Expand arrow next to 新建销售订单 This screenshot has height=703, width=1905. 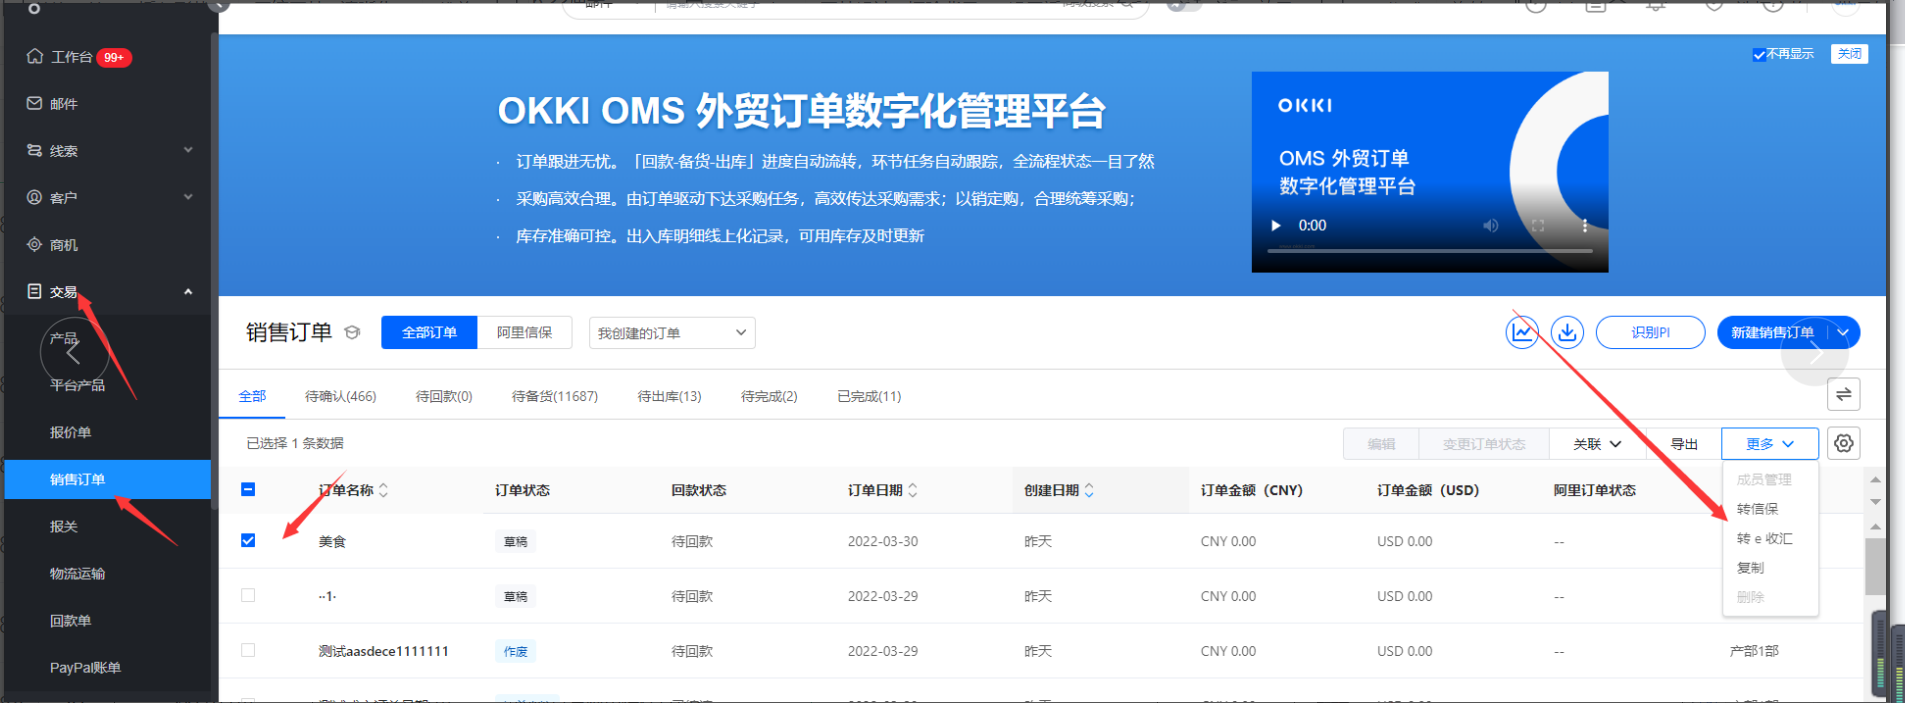[1843, 332]
